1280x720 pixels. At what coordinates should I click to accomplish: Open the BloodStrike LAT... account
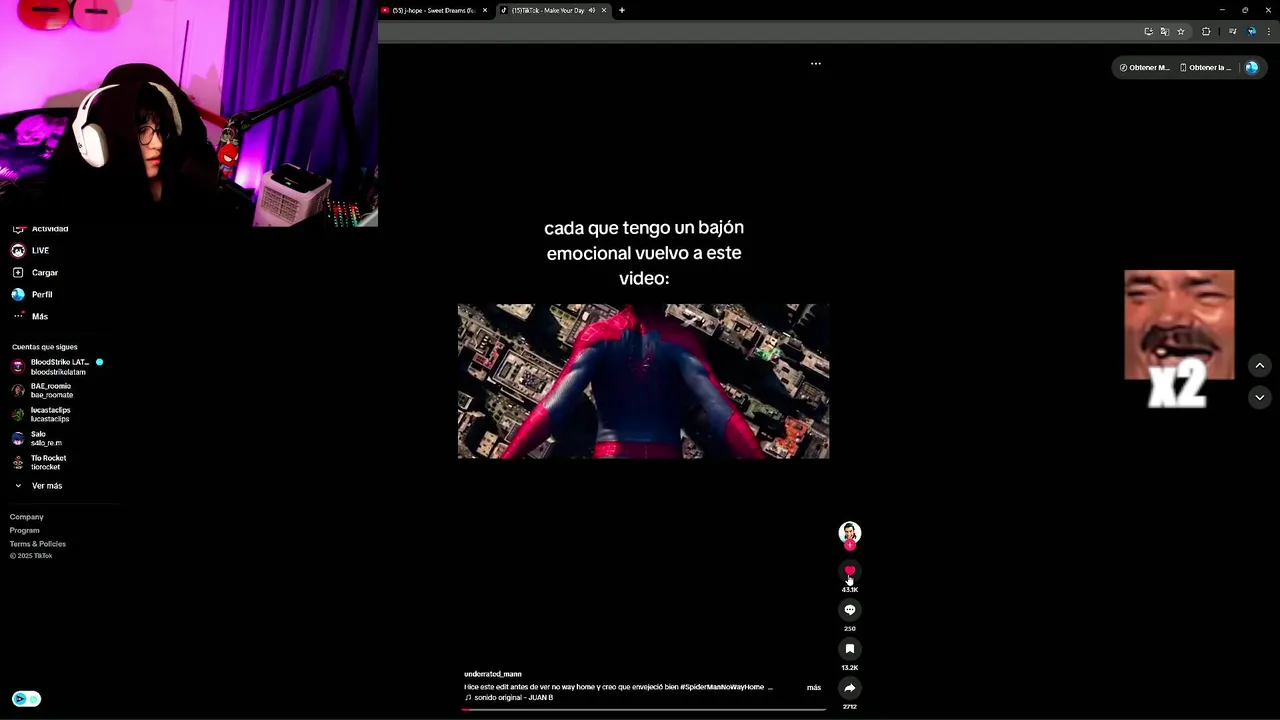click(57, 366)
